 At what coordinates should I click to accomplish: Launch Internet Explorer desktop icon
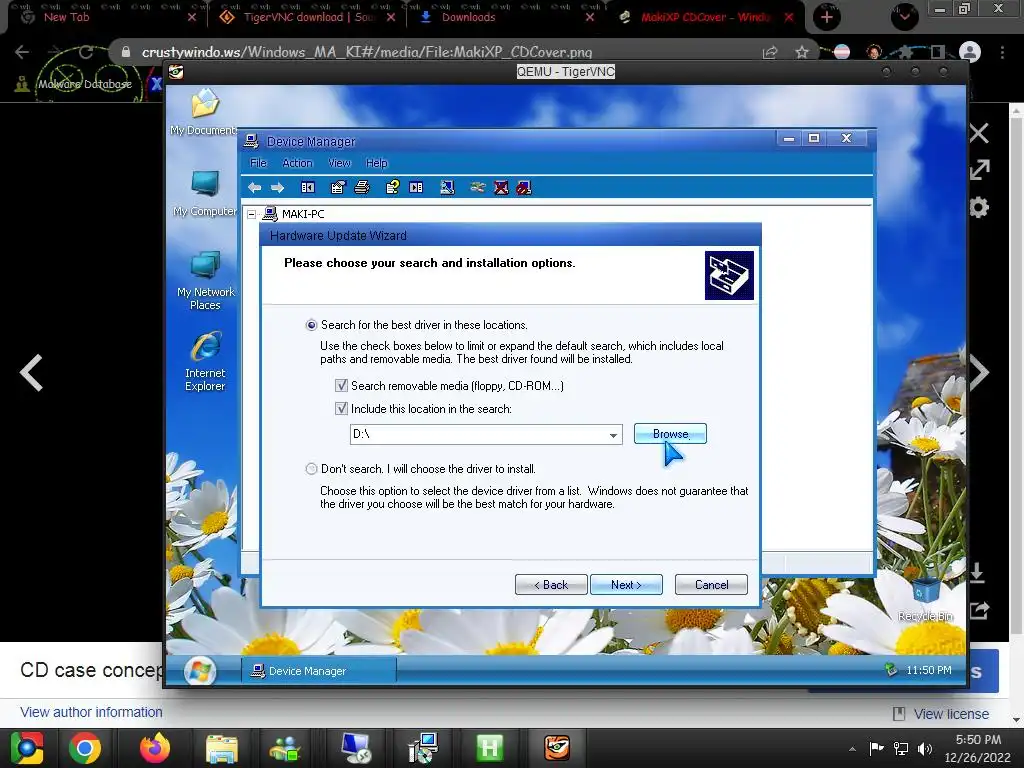pyautogui.click(x=205, y=362)
